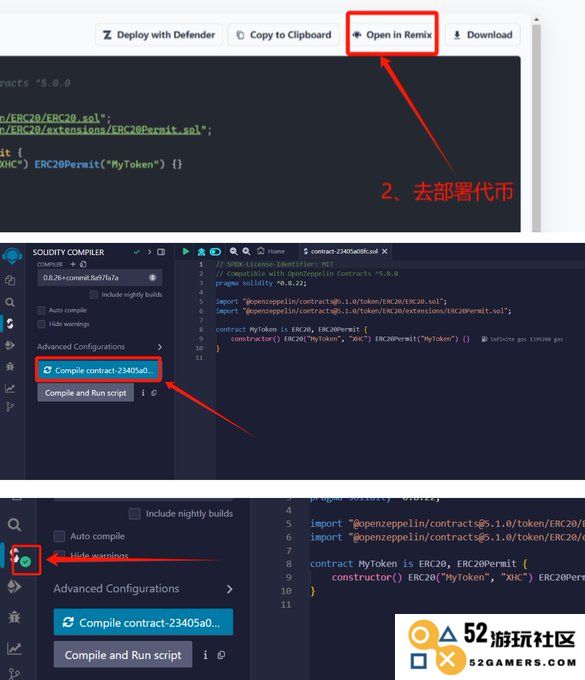Viewport: 585px width, 680px height.
Task: Open Deploy and run transactions icon, bottom sidebar
Action: coord(14,586)
